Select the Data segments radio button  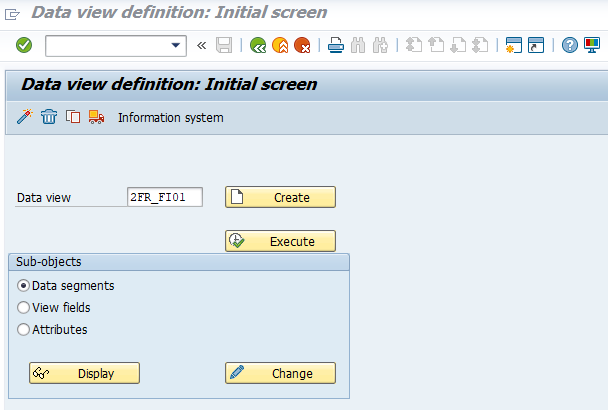click(x=24, y=285)
